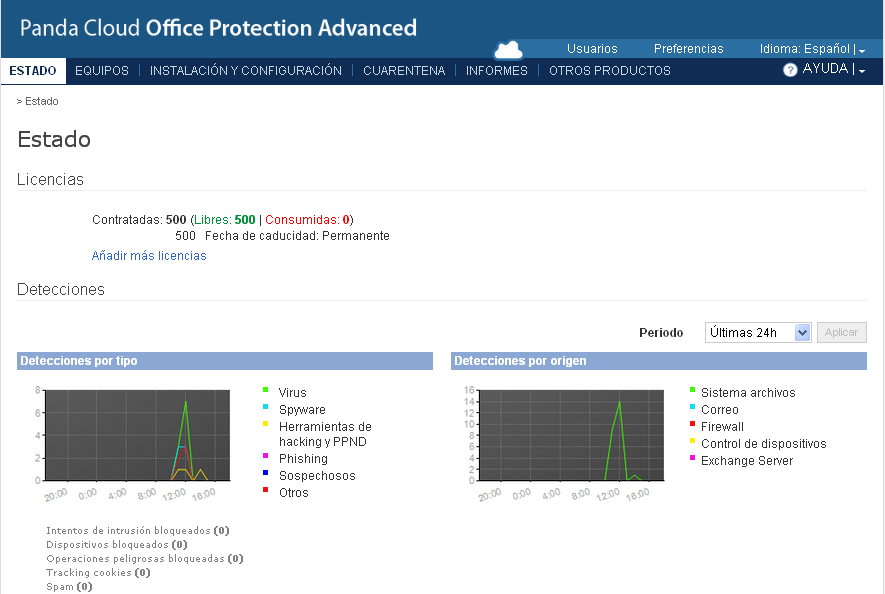The width and height of the screenshot is (885, 594).
Task: Click the 'Sistema archivos' legend label
Action: 748,392
